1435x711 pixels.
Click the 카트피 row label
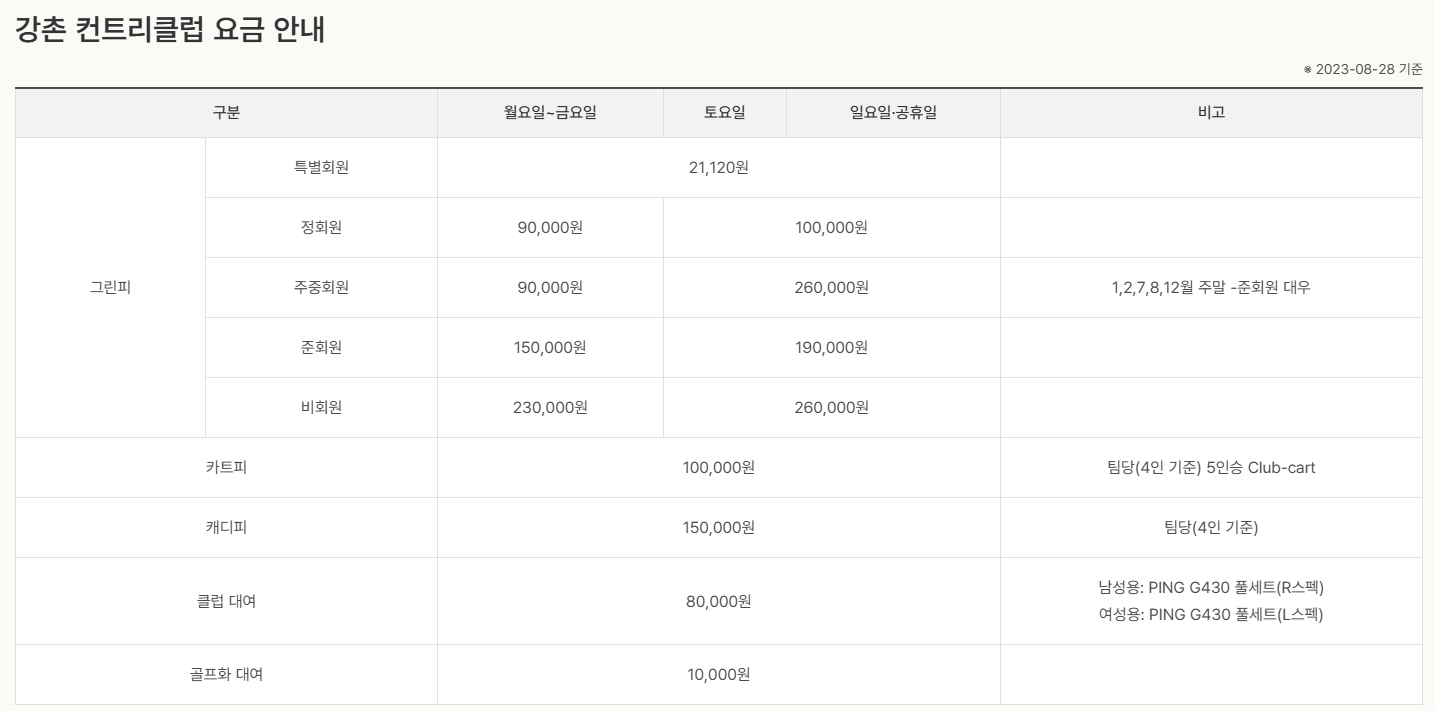pos(226,468)
